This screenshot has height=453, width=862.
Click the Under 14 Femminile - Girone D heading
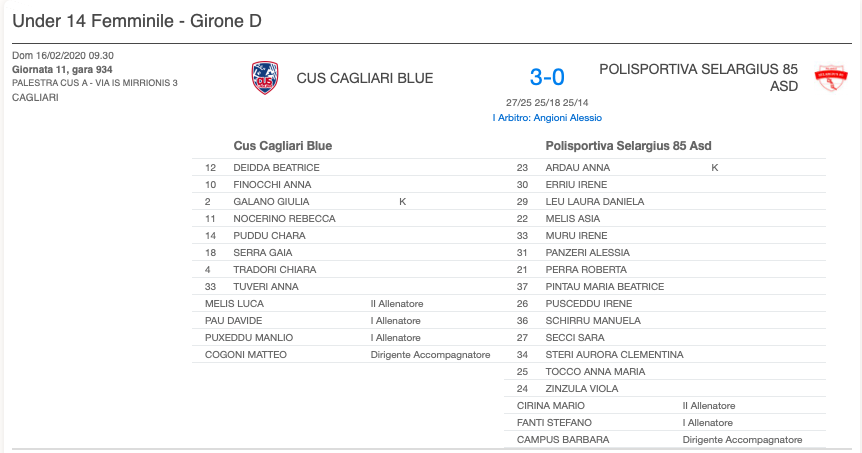tap(137, 21)
